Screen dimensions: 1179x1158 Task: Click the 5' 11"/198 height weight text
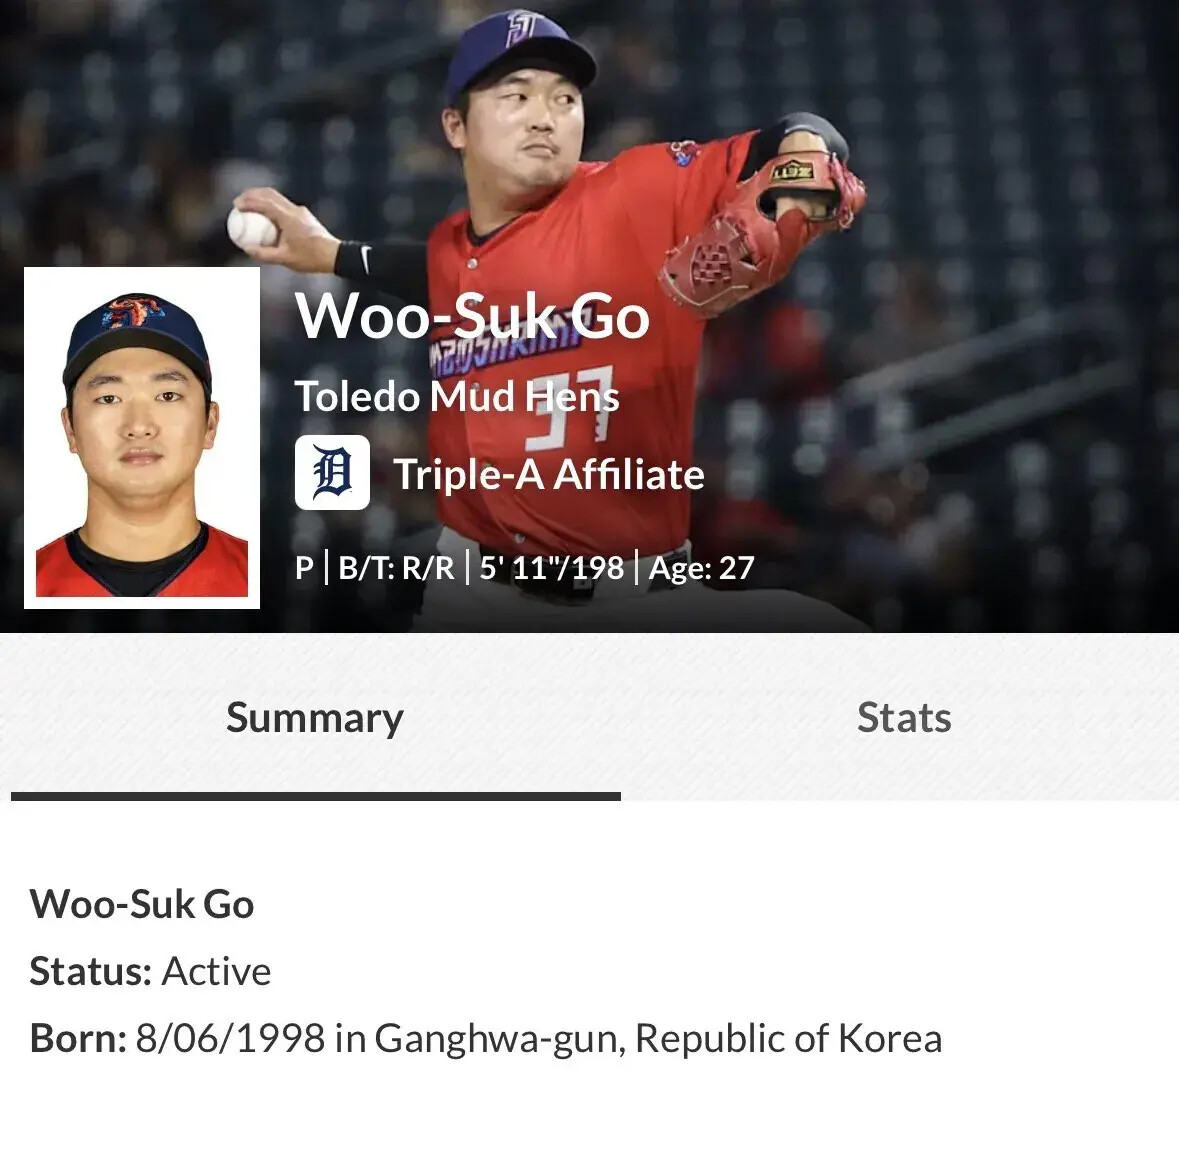(x=552, y=568)
